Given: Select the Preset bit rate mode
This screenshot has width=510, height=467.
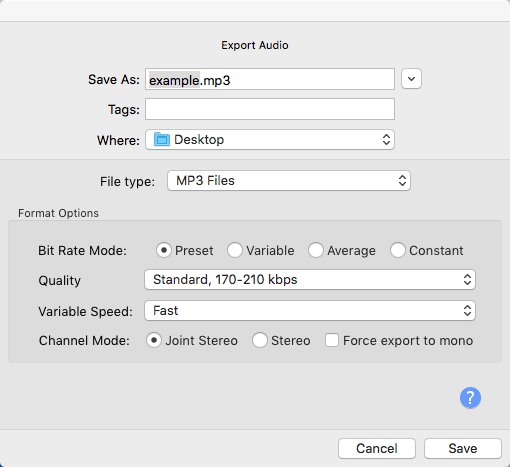Looking at the screenshot, I should (x=164, y=250).
